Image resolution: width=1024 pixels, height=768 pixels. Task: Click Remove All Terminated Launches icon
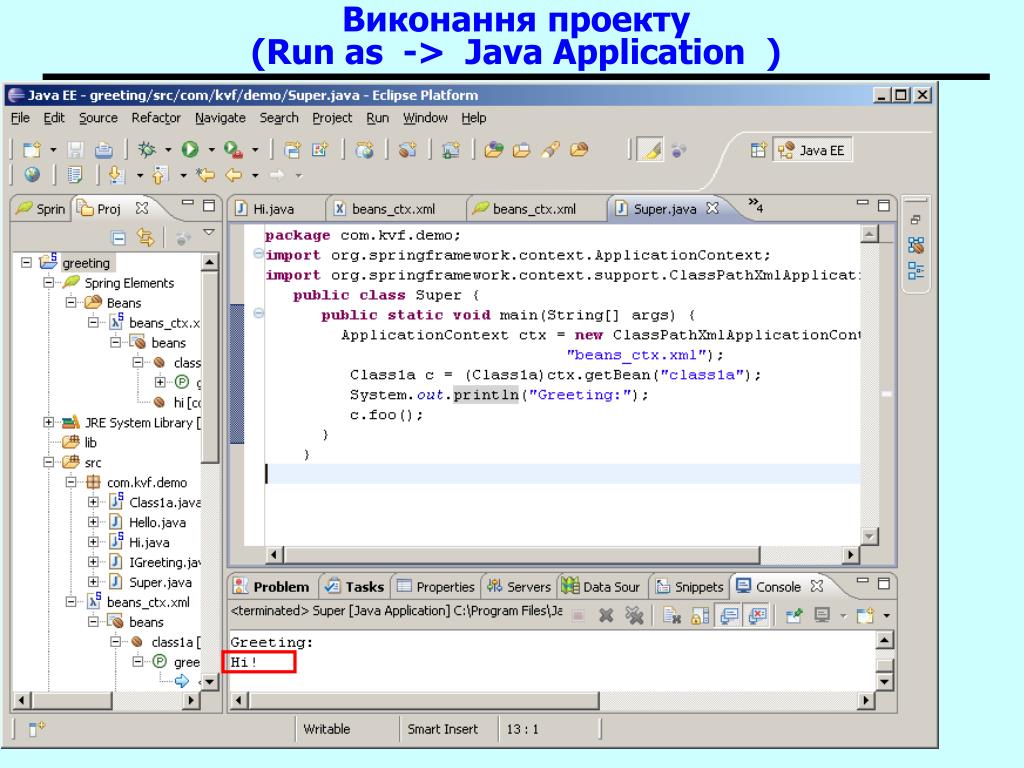click(634, 615)
